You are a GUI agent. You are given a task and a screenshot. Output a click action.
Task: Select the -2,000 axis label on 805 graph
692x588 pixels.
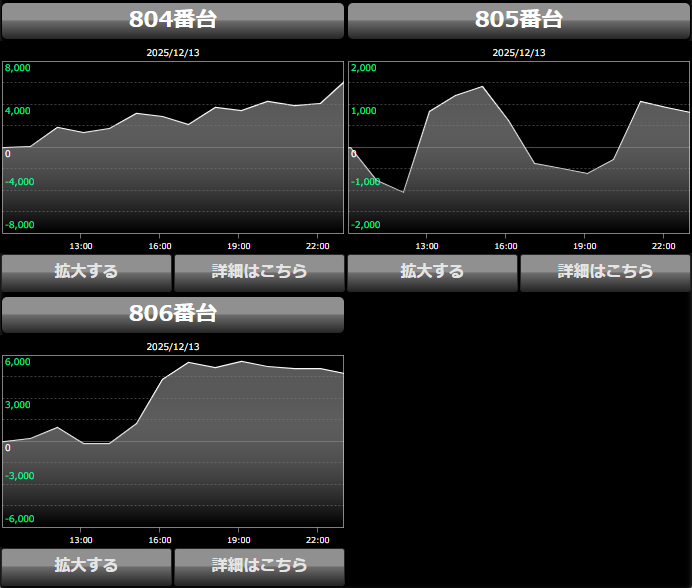tap(365, 225)
